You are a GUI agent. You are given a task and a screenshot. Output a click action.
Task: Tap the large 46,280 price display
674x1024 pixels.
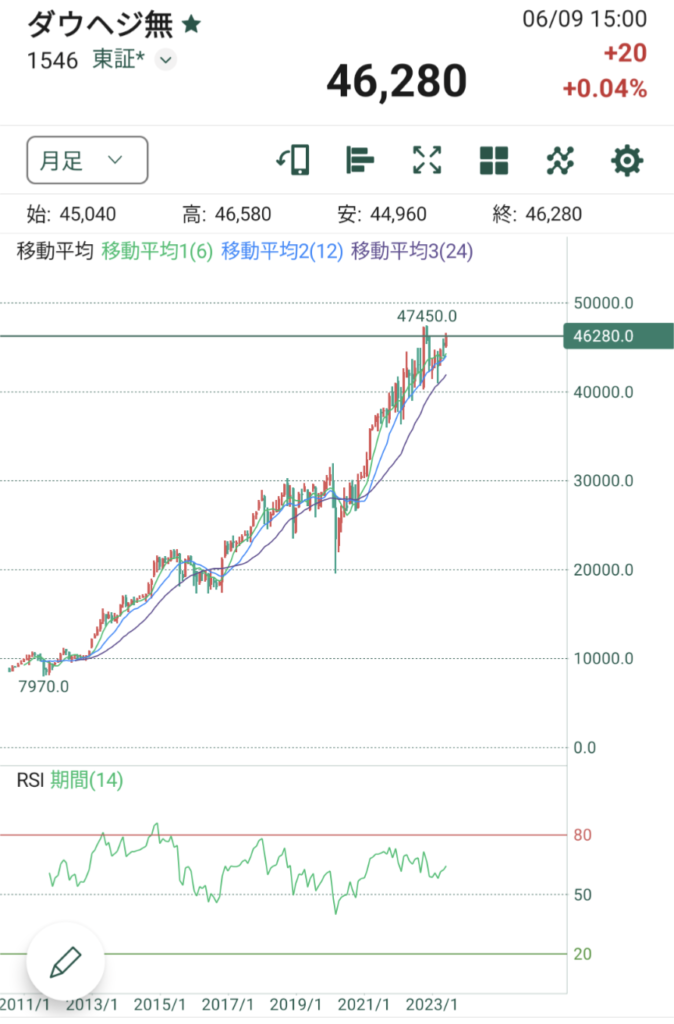397,82
